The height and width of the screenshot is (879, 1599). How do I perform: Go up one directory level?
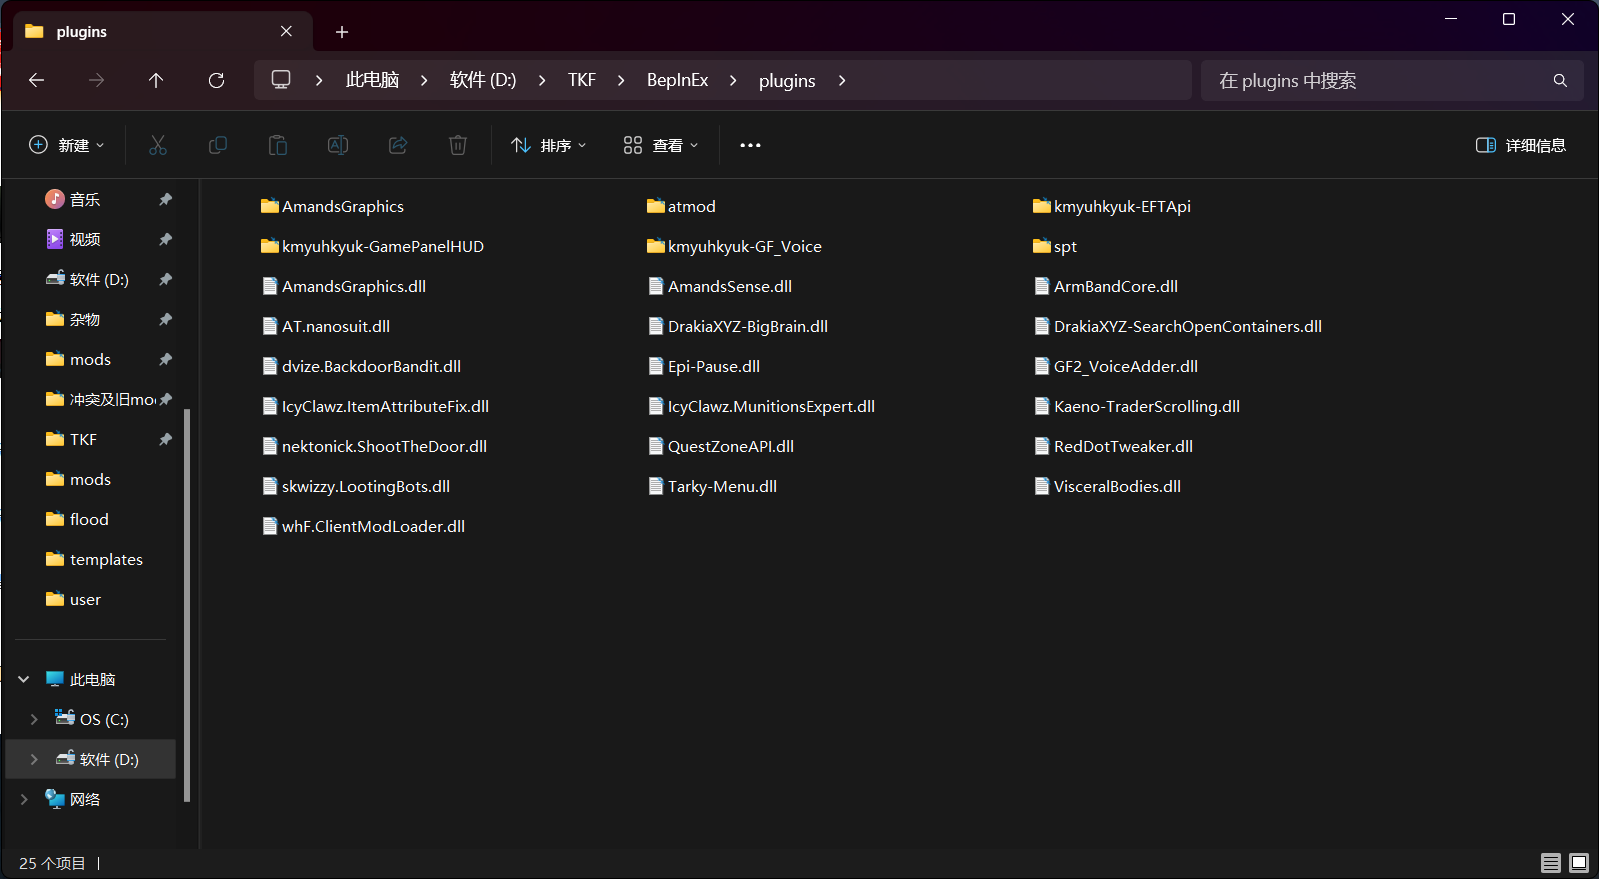156,80
